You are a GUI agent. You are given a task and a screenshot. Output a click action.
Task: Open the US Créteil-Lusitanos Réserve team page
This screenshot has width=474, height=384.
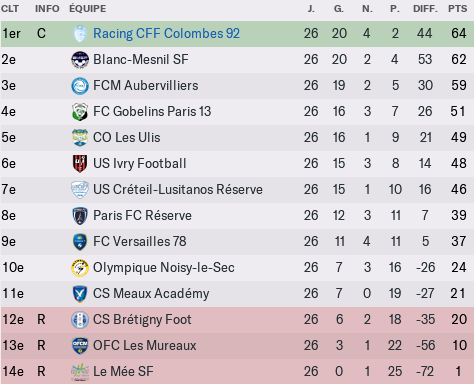click(178, 189)
